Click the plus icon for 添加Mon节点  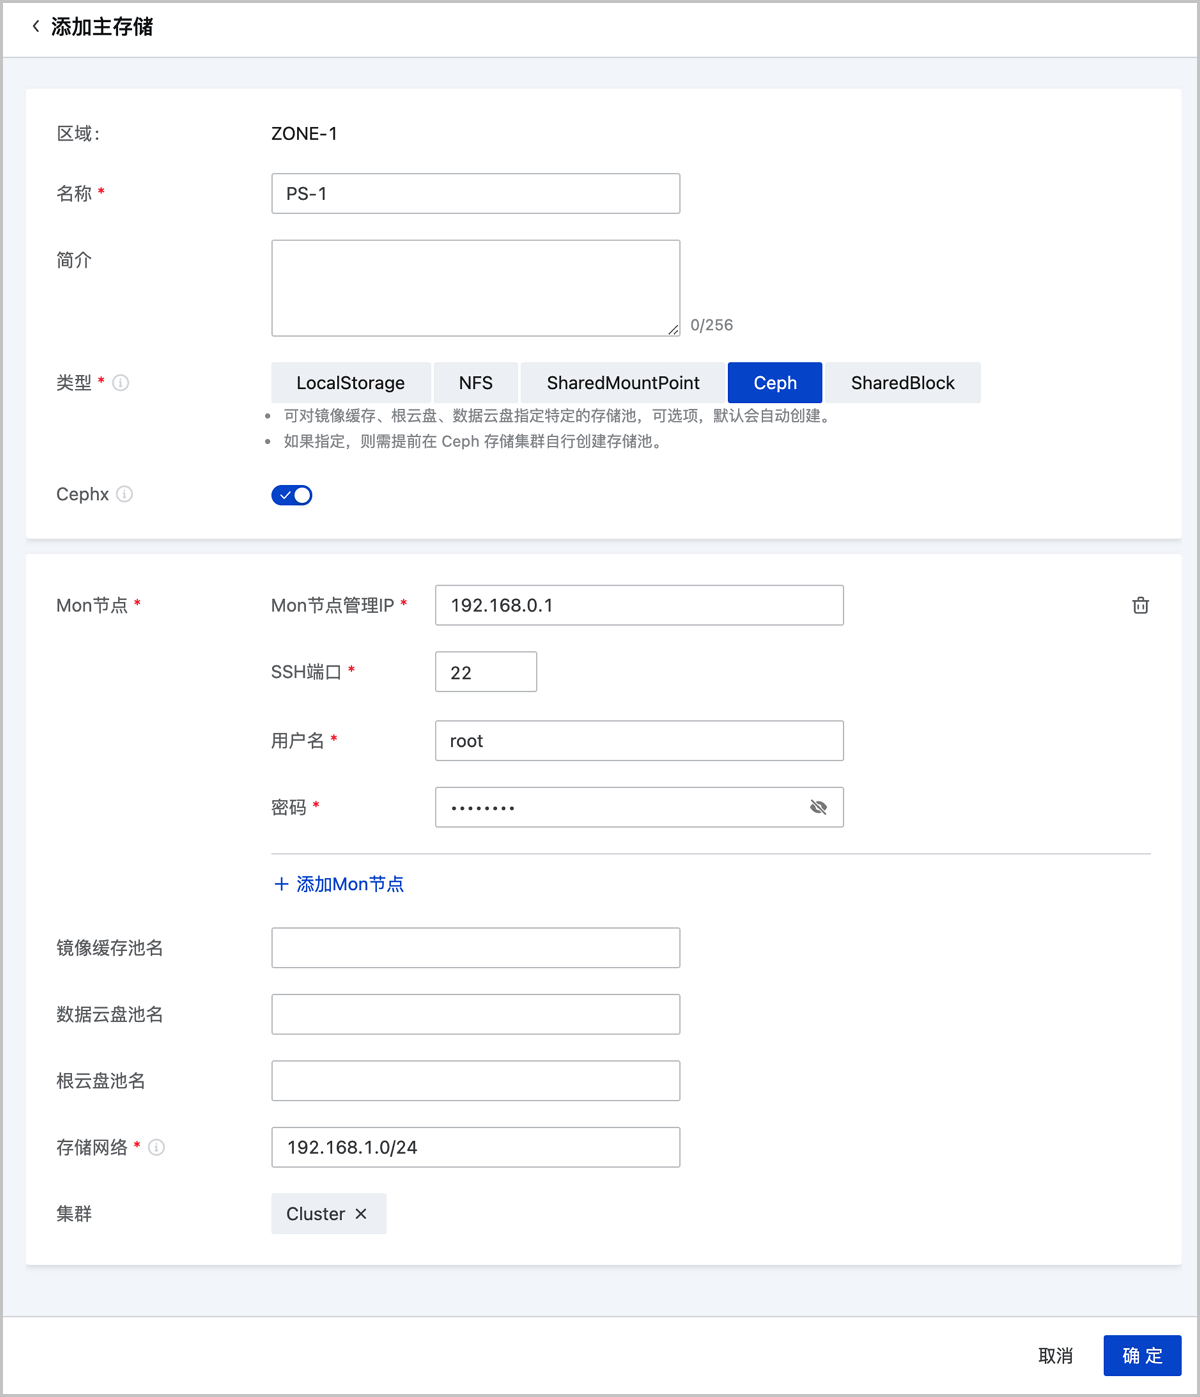[x=281, y=884]
